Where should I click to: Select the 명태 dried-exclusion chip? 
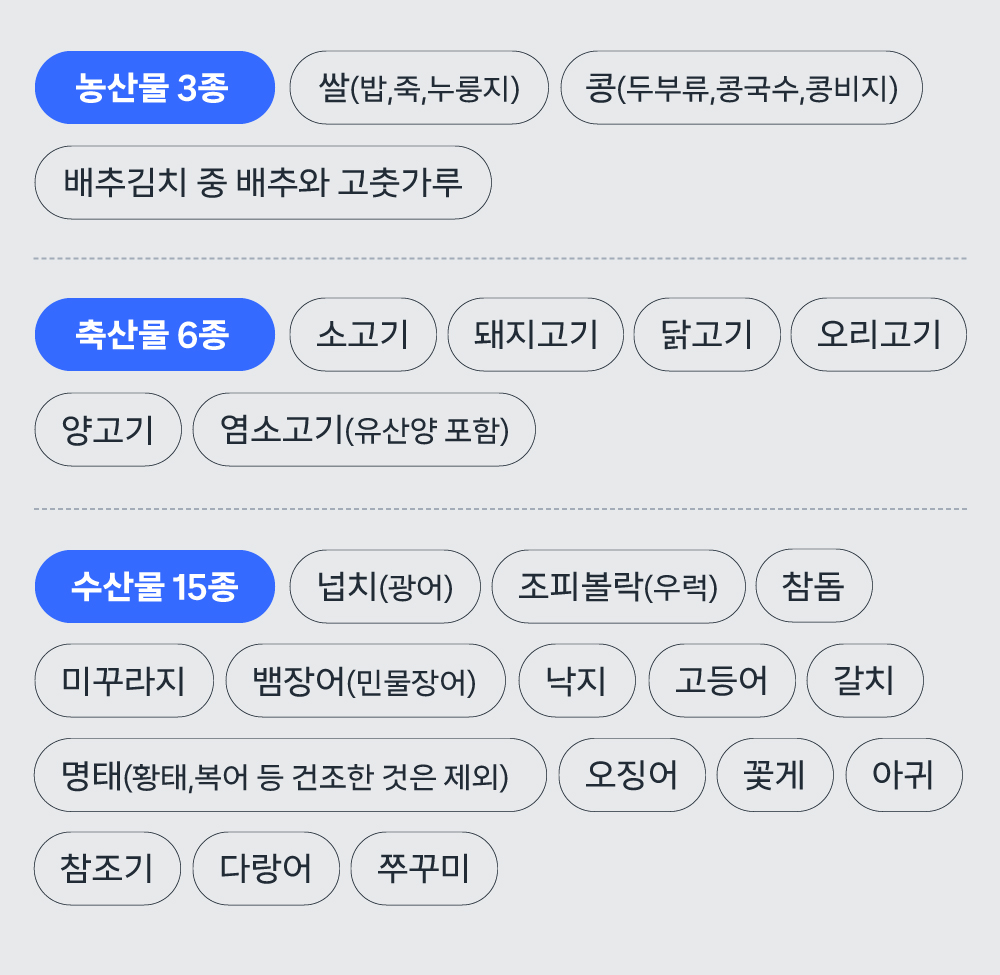pyautogui.click(x=290, y=775)
